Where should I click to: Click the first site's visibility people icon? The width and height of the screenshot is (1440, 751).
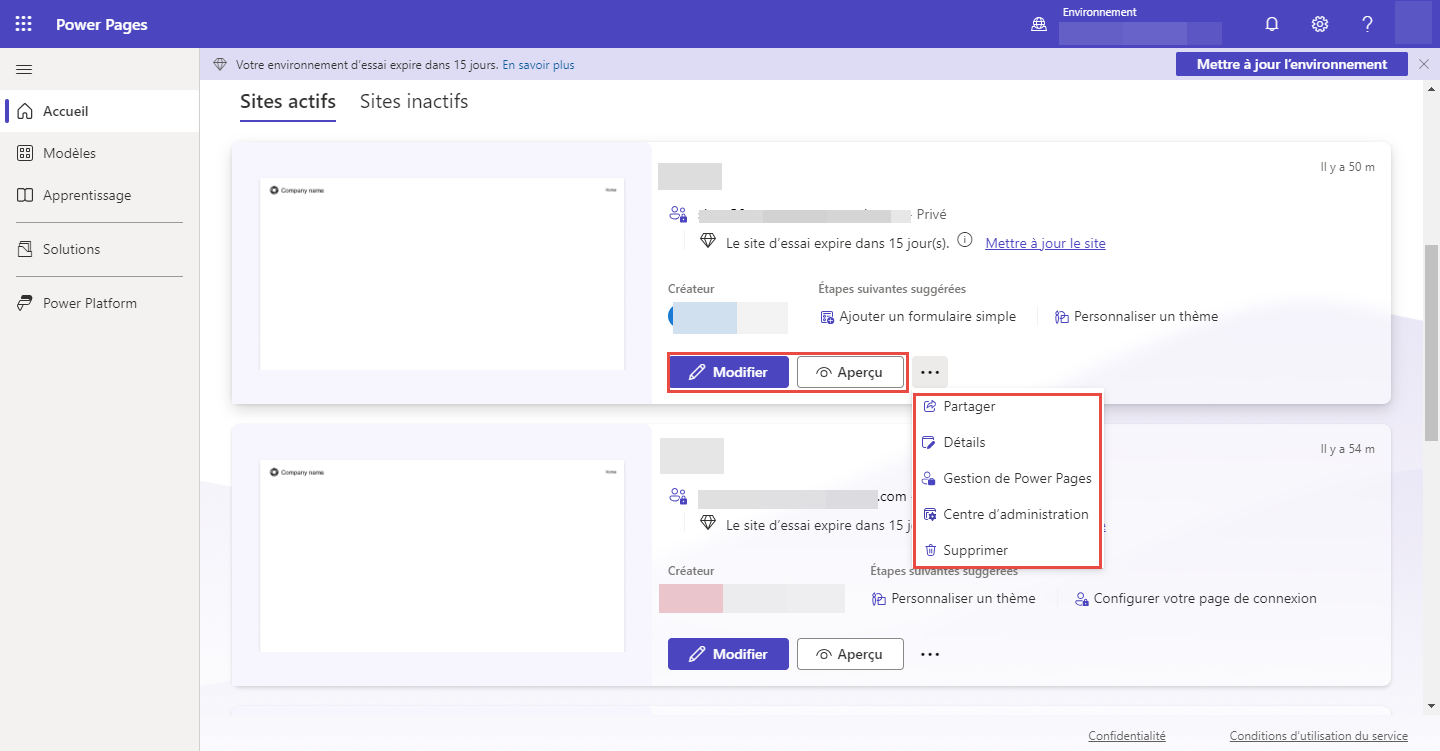tap(679, 214)
